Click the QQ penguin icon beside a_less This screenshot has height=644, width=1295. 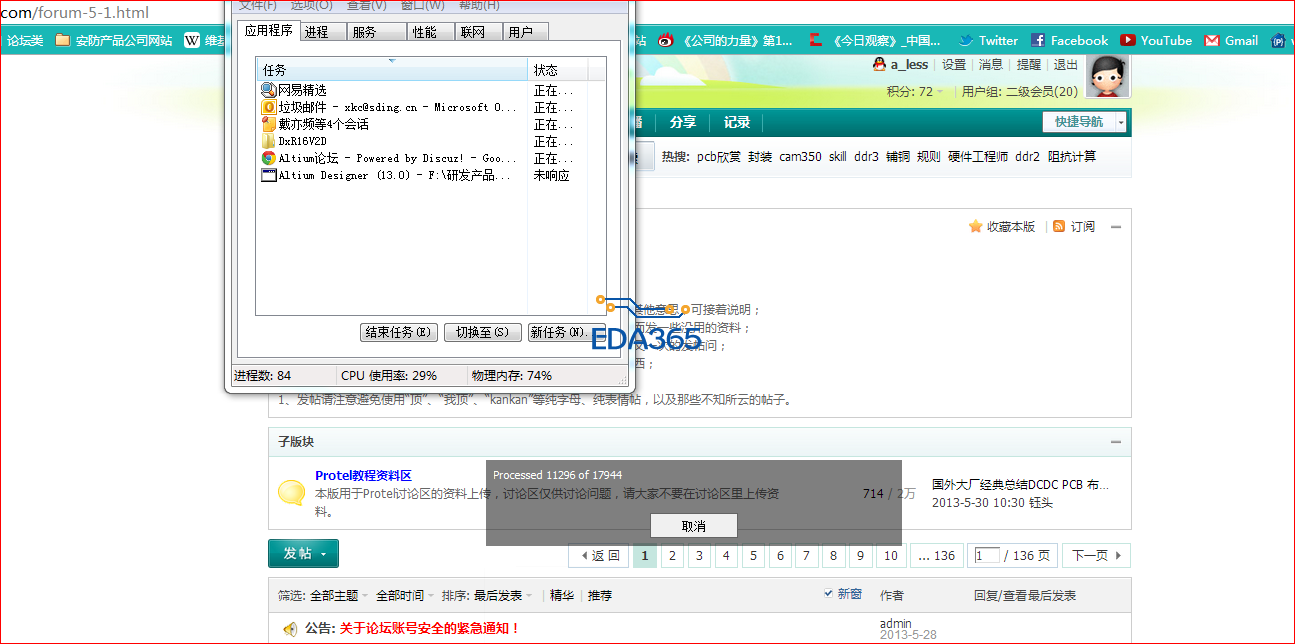point(879,64)
